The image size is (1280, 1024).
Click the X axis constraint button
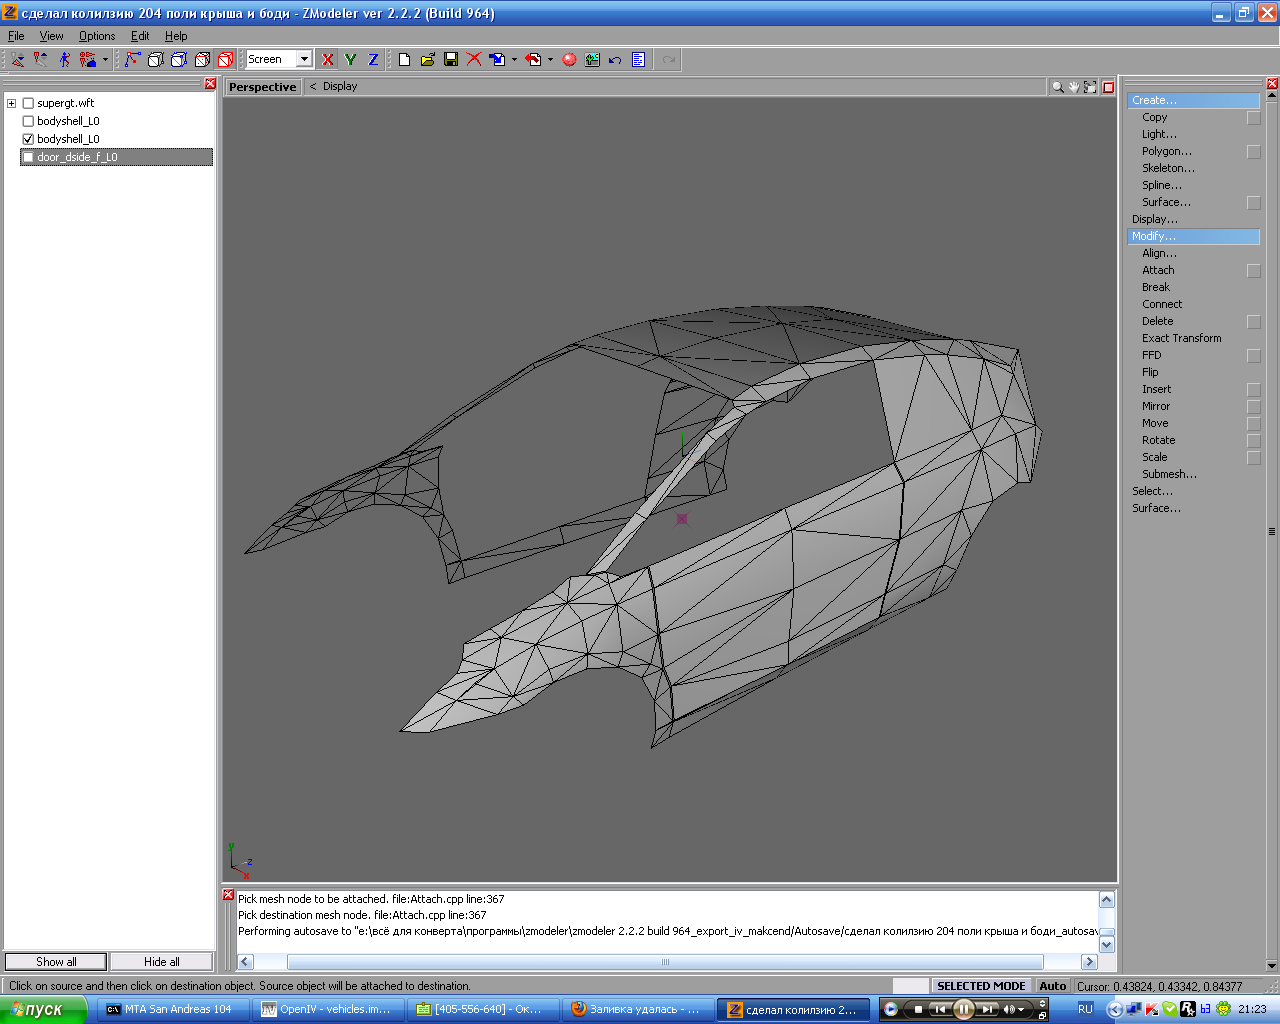pyautogui.click(x=327, y=60)
